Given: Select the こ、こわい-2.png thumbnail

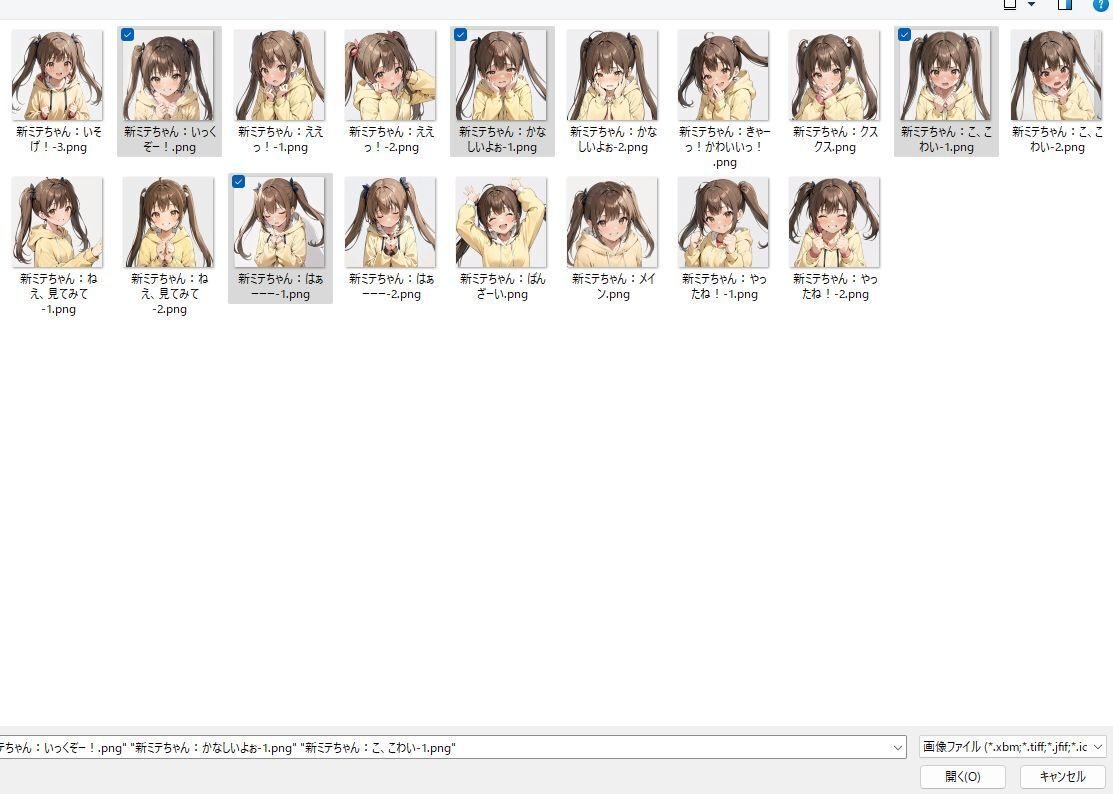Looking at the screenshot, I should (1056, 75).
